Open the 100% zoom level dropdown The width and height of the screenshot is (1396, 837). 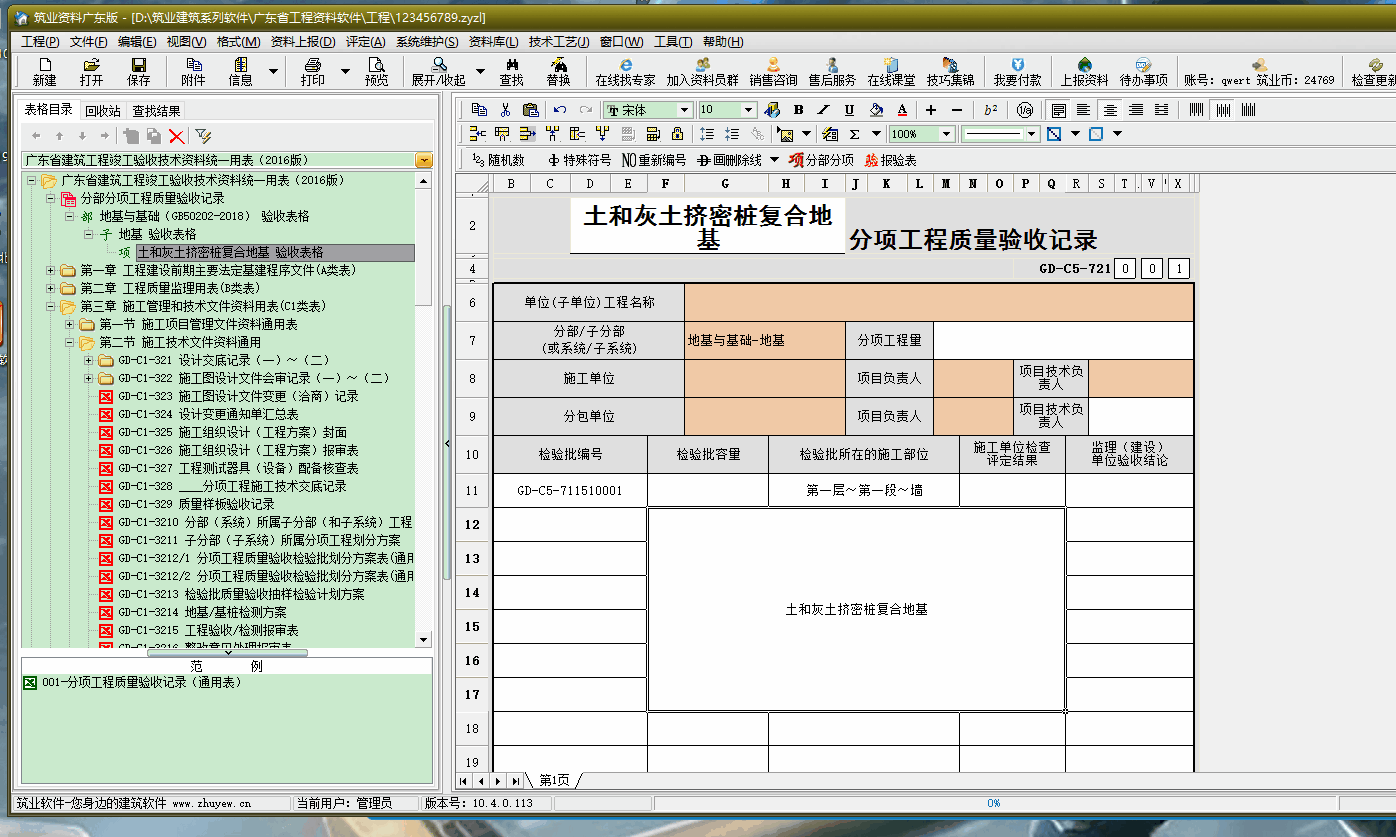pyautogui.click(x=946, y=134)
